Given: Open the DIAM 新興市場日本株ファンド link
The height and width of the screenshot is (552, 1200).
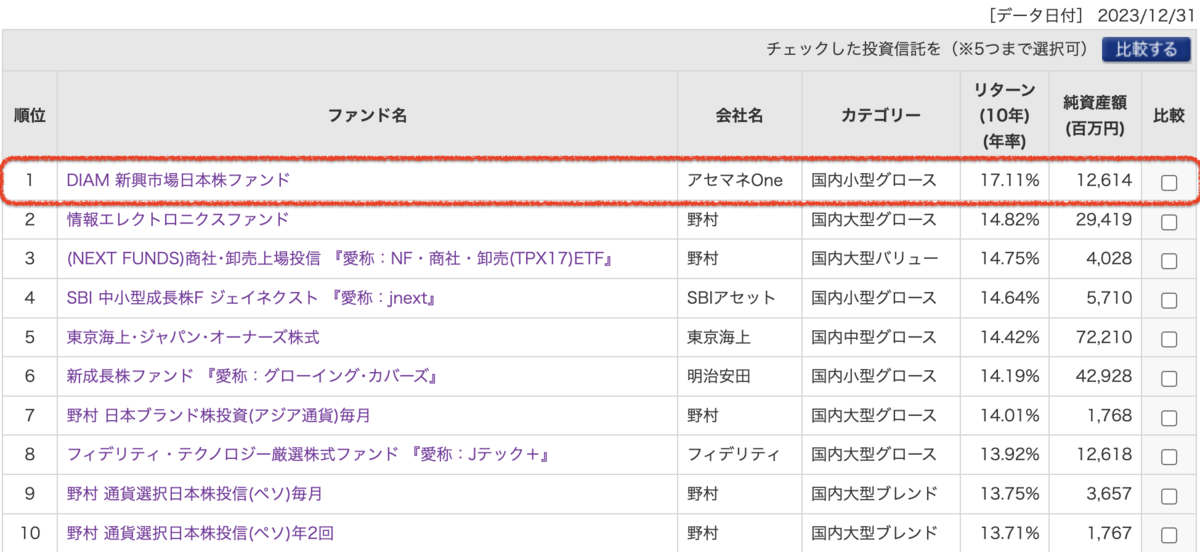Looking at the screenshot, I should (178, 180).
